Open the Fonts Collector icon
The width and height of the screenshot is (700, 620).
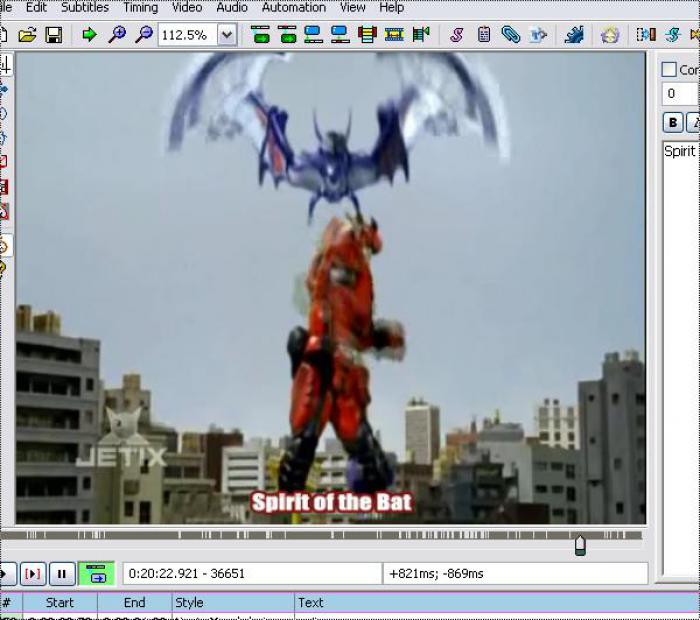(538, 34)
